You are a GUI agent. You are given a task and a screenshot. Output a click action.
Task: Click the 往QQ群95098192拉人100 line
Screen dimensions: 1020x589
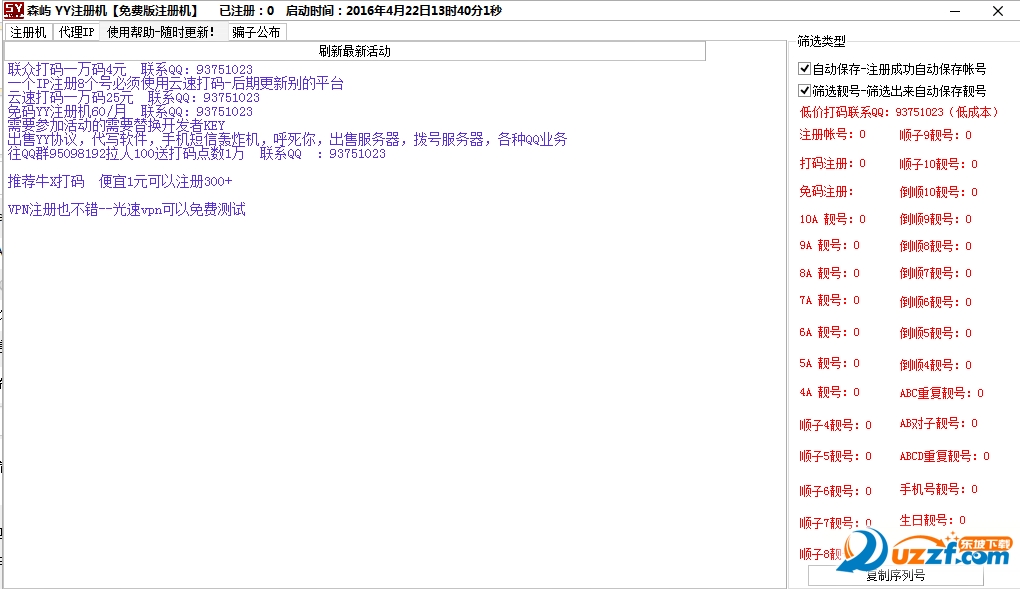[x=196, y=154]
